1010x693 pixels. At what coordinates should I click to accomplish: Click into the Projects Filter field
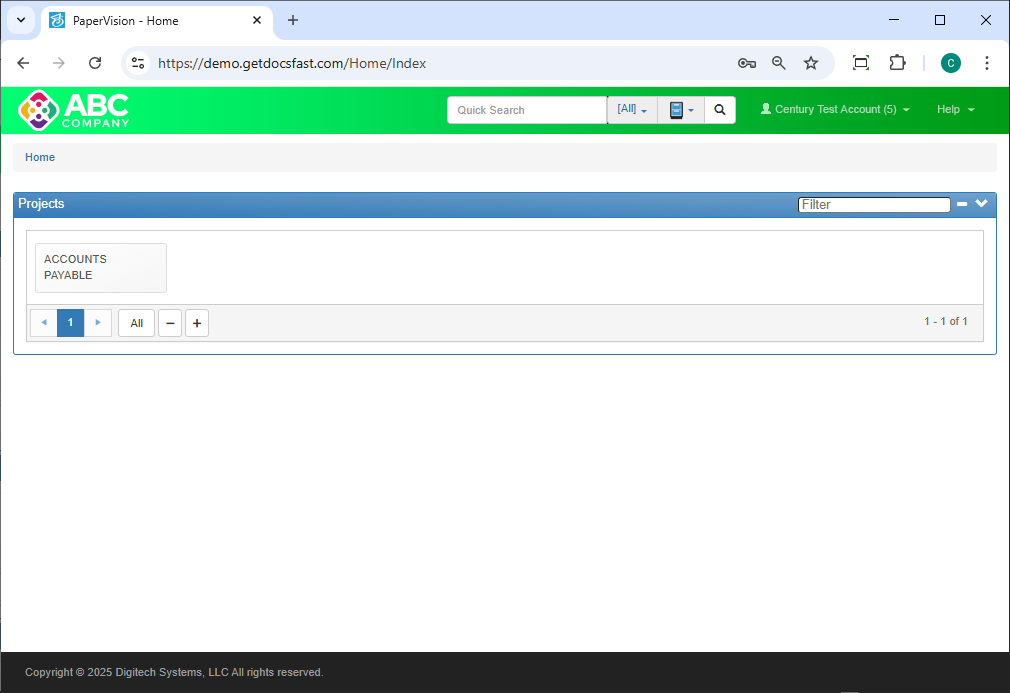point(873,205)
